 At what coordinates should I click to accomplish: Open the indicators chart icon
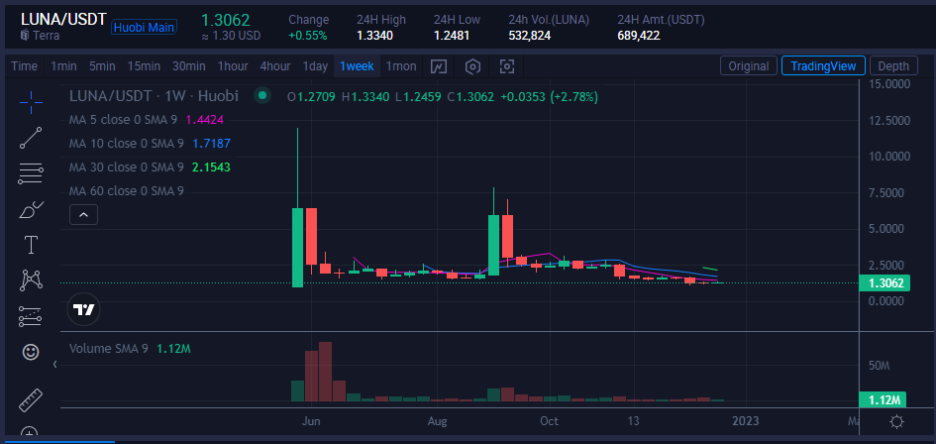tap(439, 66)
